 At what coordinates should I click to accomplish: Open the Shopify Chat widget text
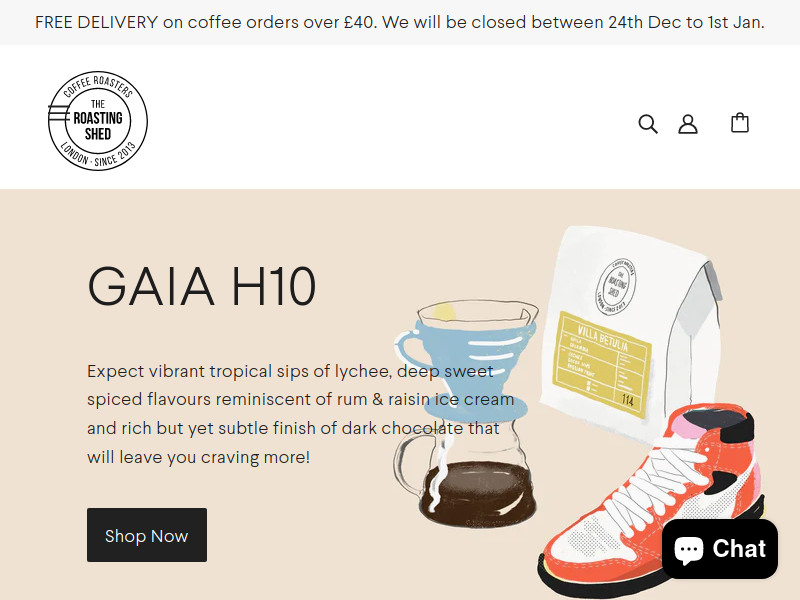(739, 549)
